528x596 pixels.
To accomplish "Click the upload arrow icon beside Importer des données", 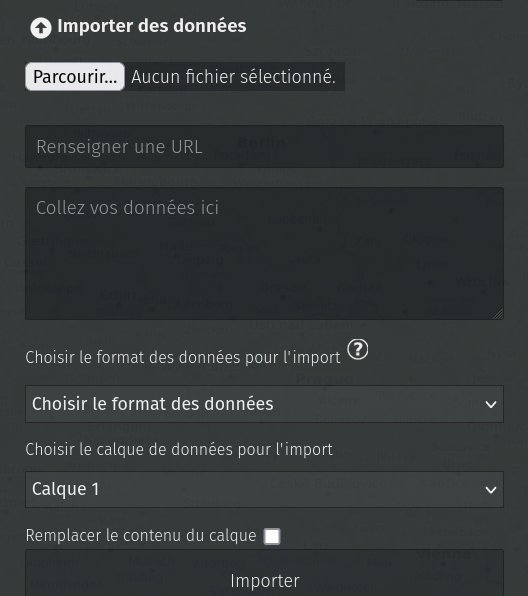I will point(41,28).
